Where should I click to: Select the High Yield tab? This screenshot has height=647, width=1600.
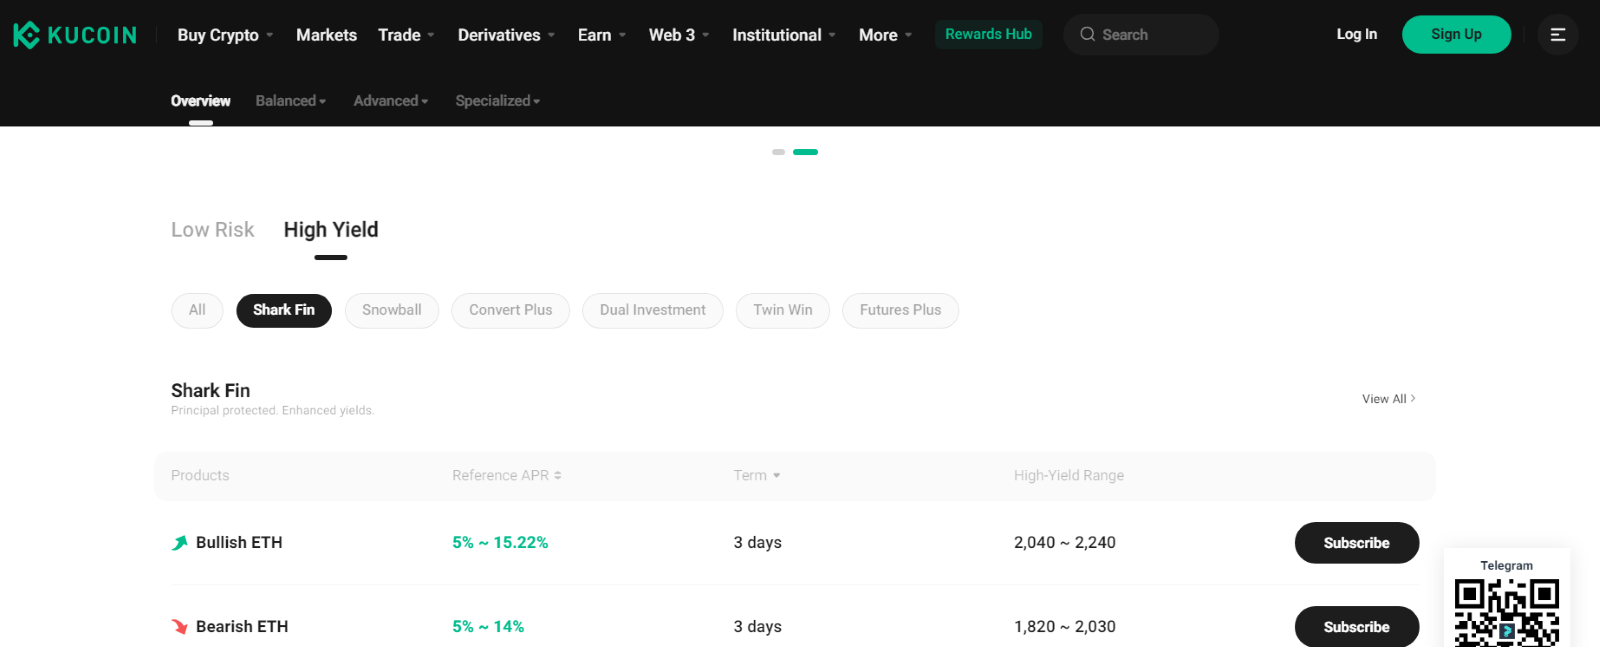331,230
